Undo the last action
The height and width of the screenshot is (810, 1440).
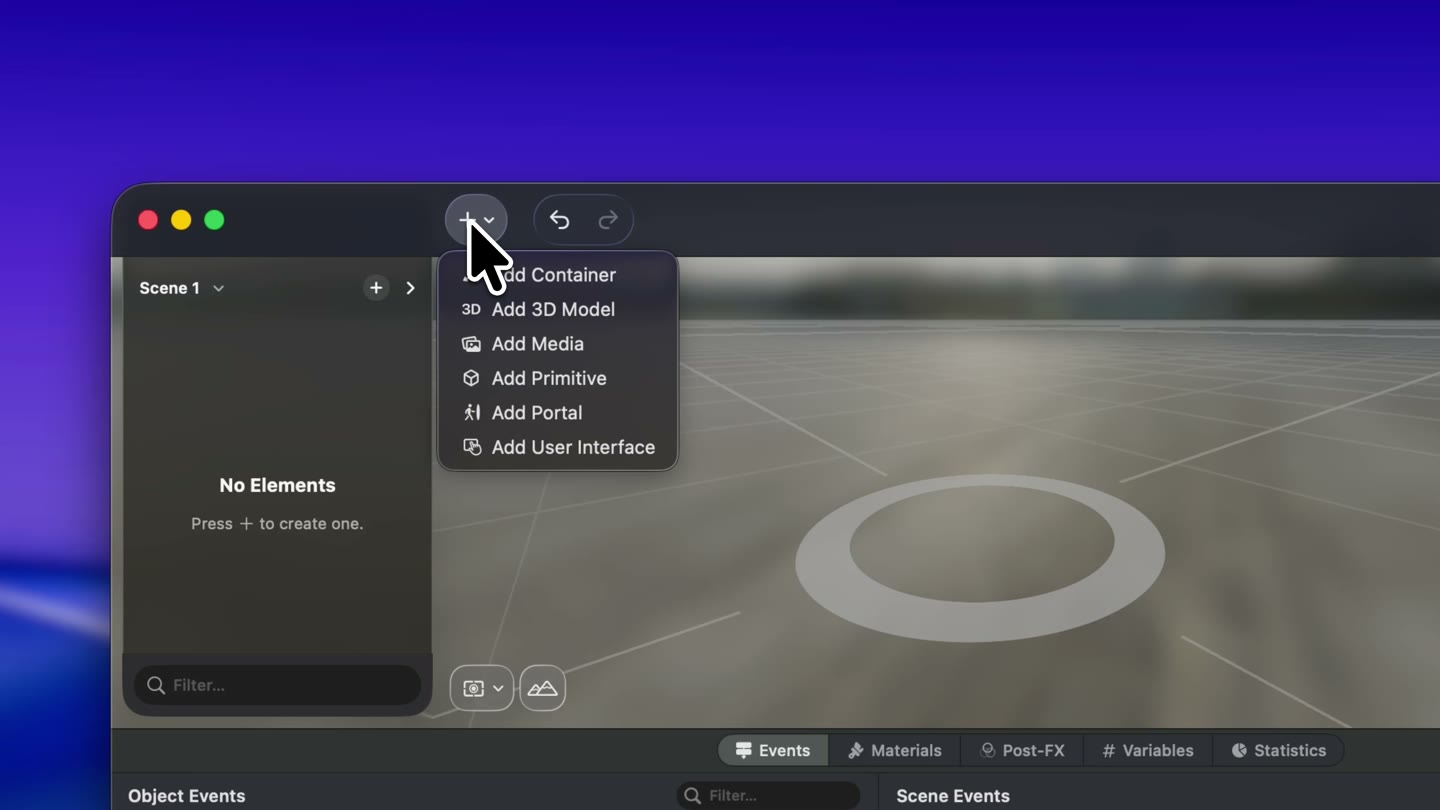559,220
